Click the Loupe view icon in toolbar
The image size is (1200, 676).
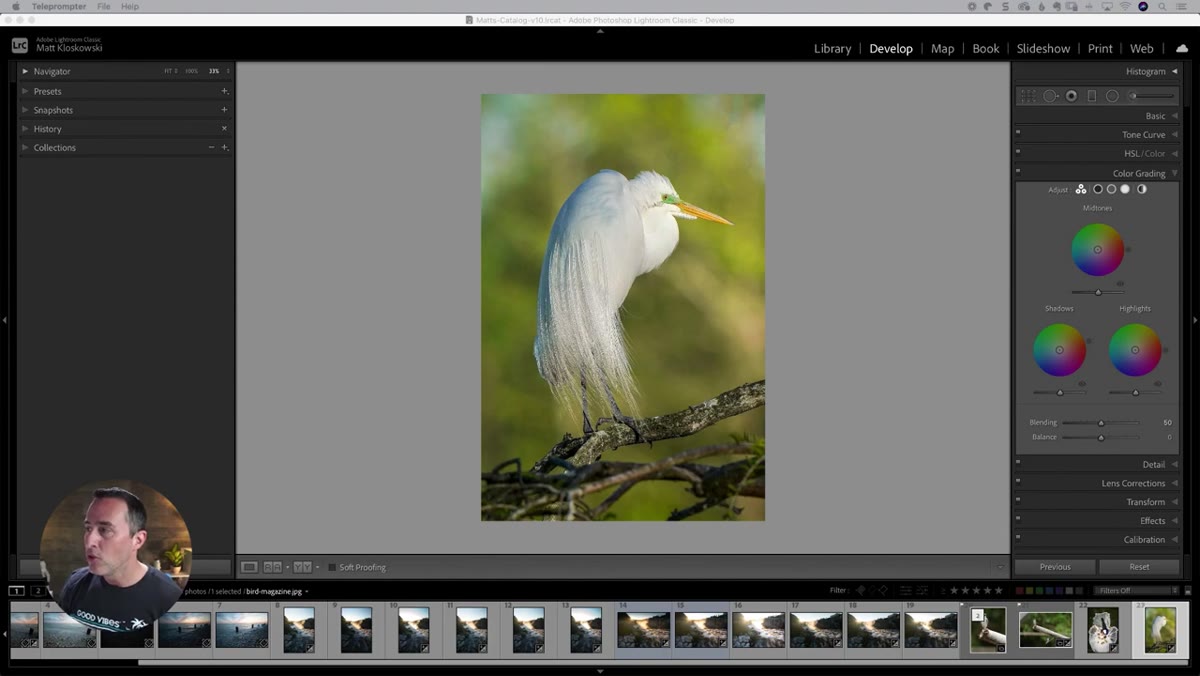(249, 567)
